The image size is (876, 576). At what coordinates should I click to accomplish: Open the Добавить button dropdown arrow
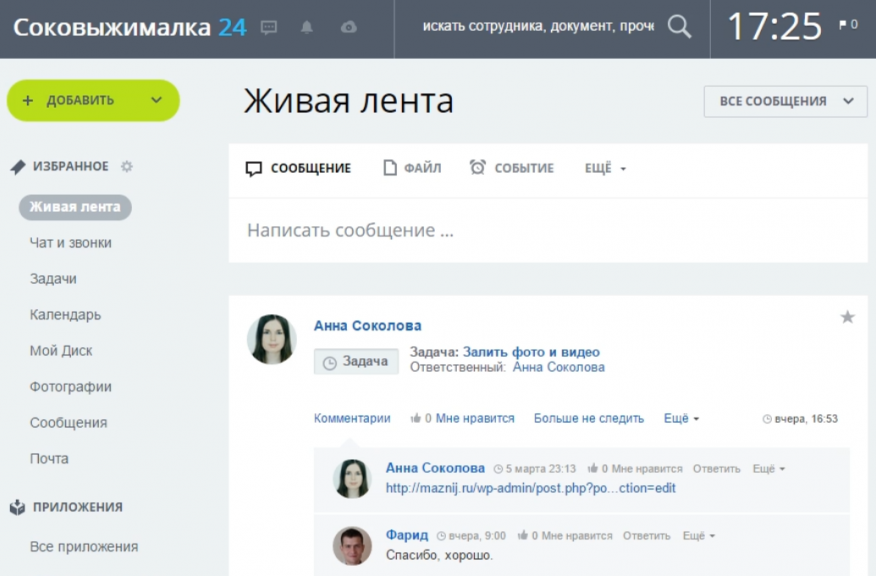pos(156,100)
